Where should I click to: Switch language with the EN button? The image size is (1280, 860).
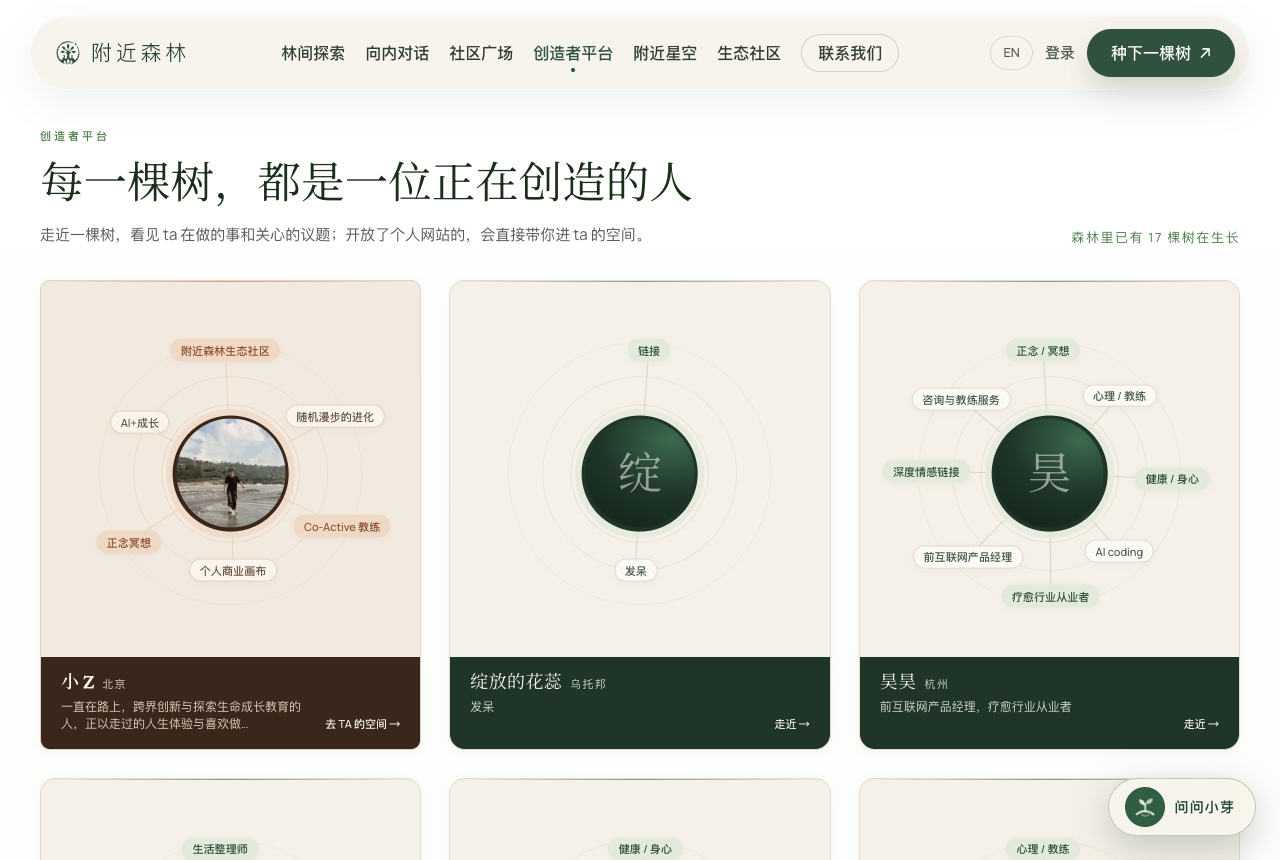click(x=1011, y=53)
